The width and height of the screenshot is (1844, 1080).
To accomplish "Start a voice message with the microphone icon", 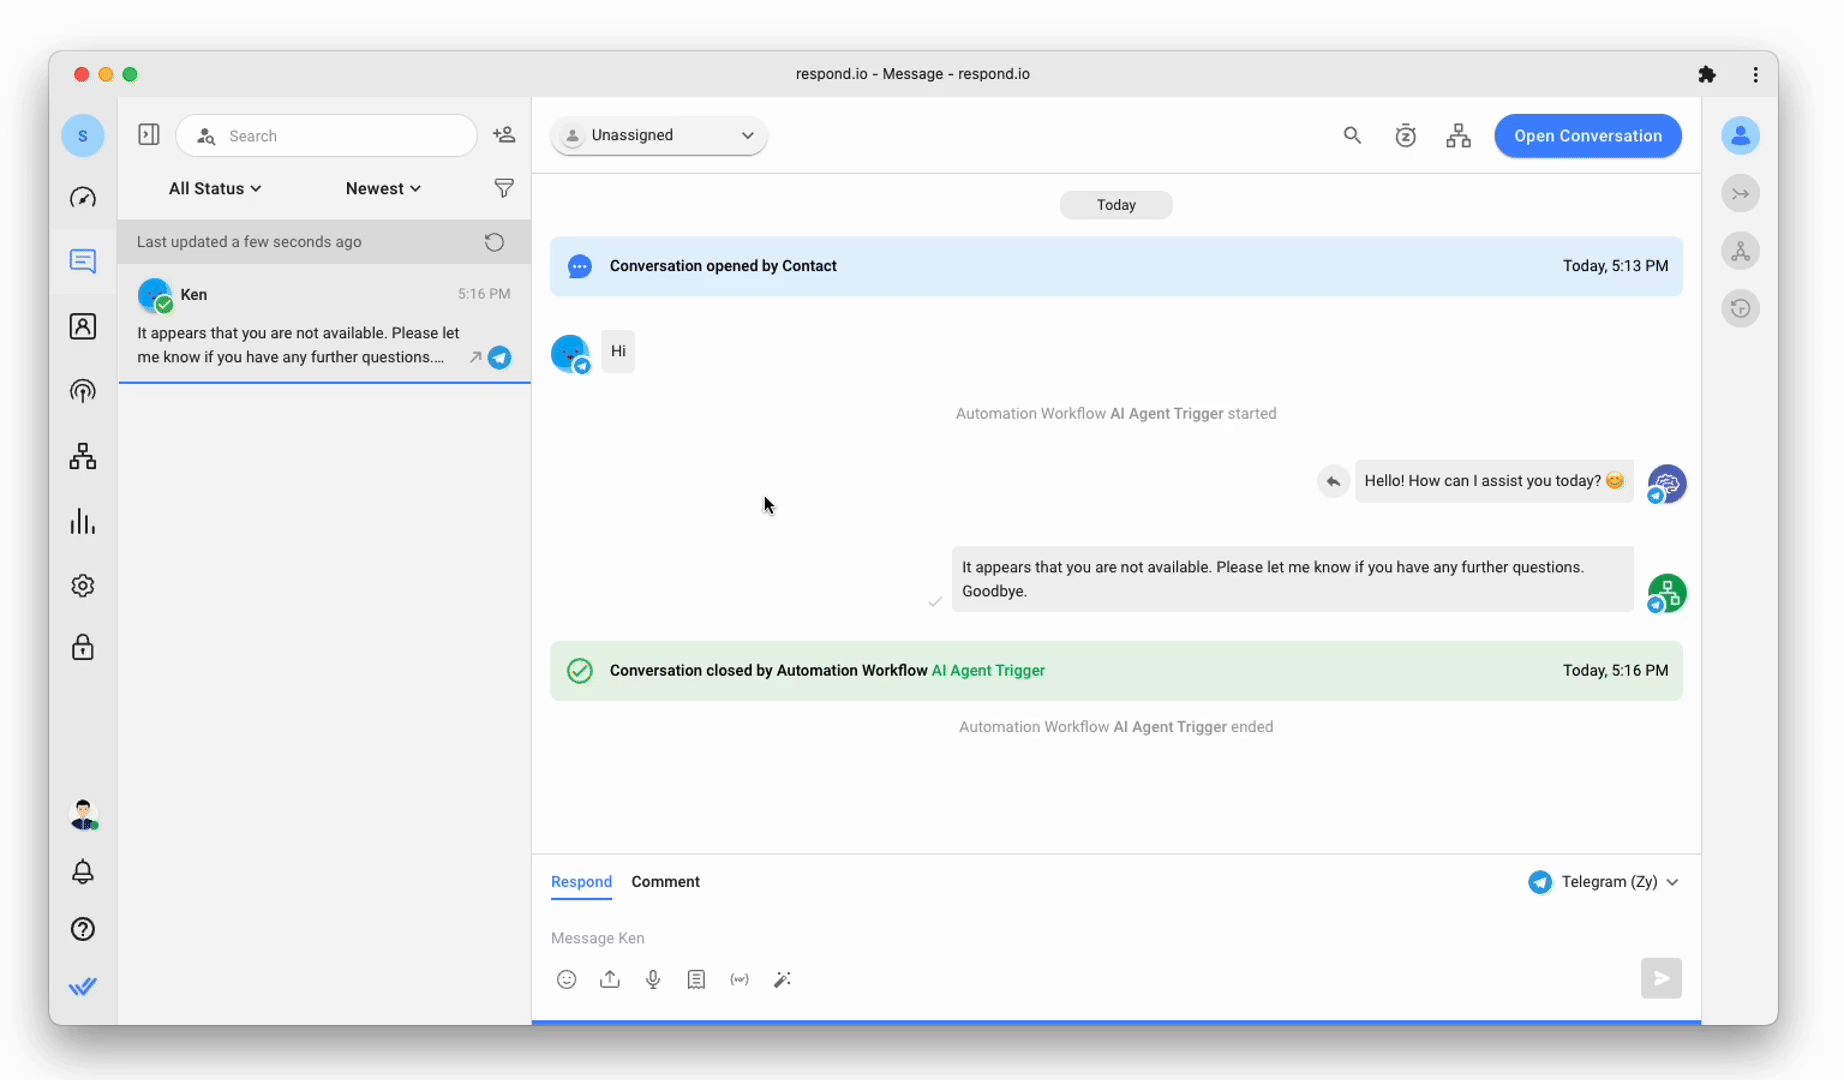I will coord(653,979).
